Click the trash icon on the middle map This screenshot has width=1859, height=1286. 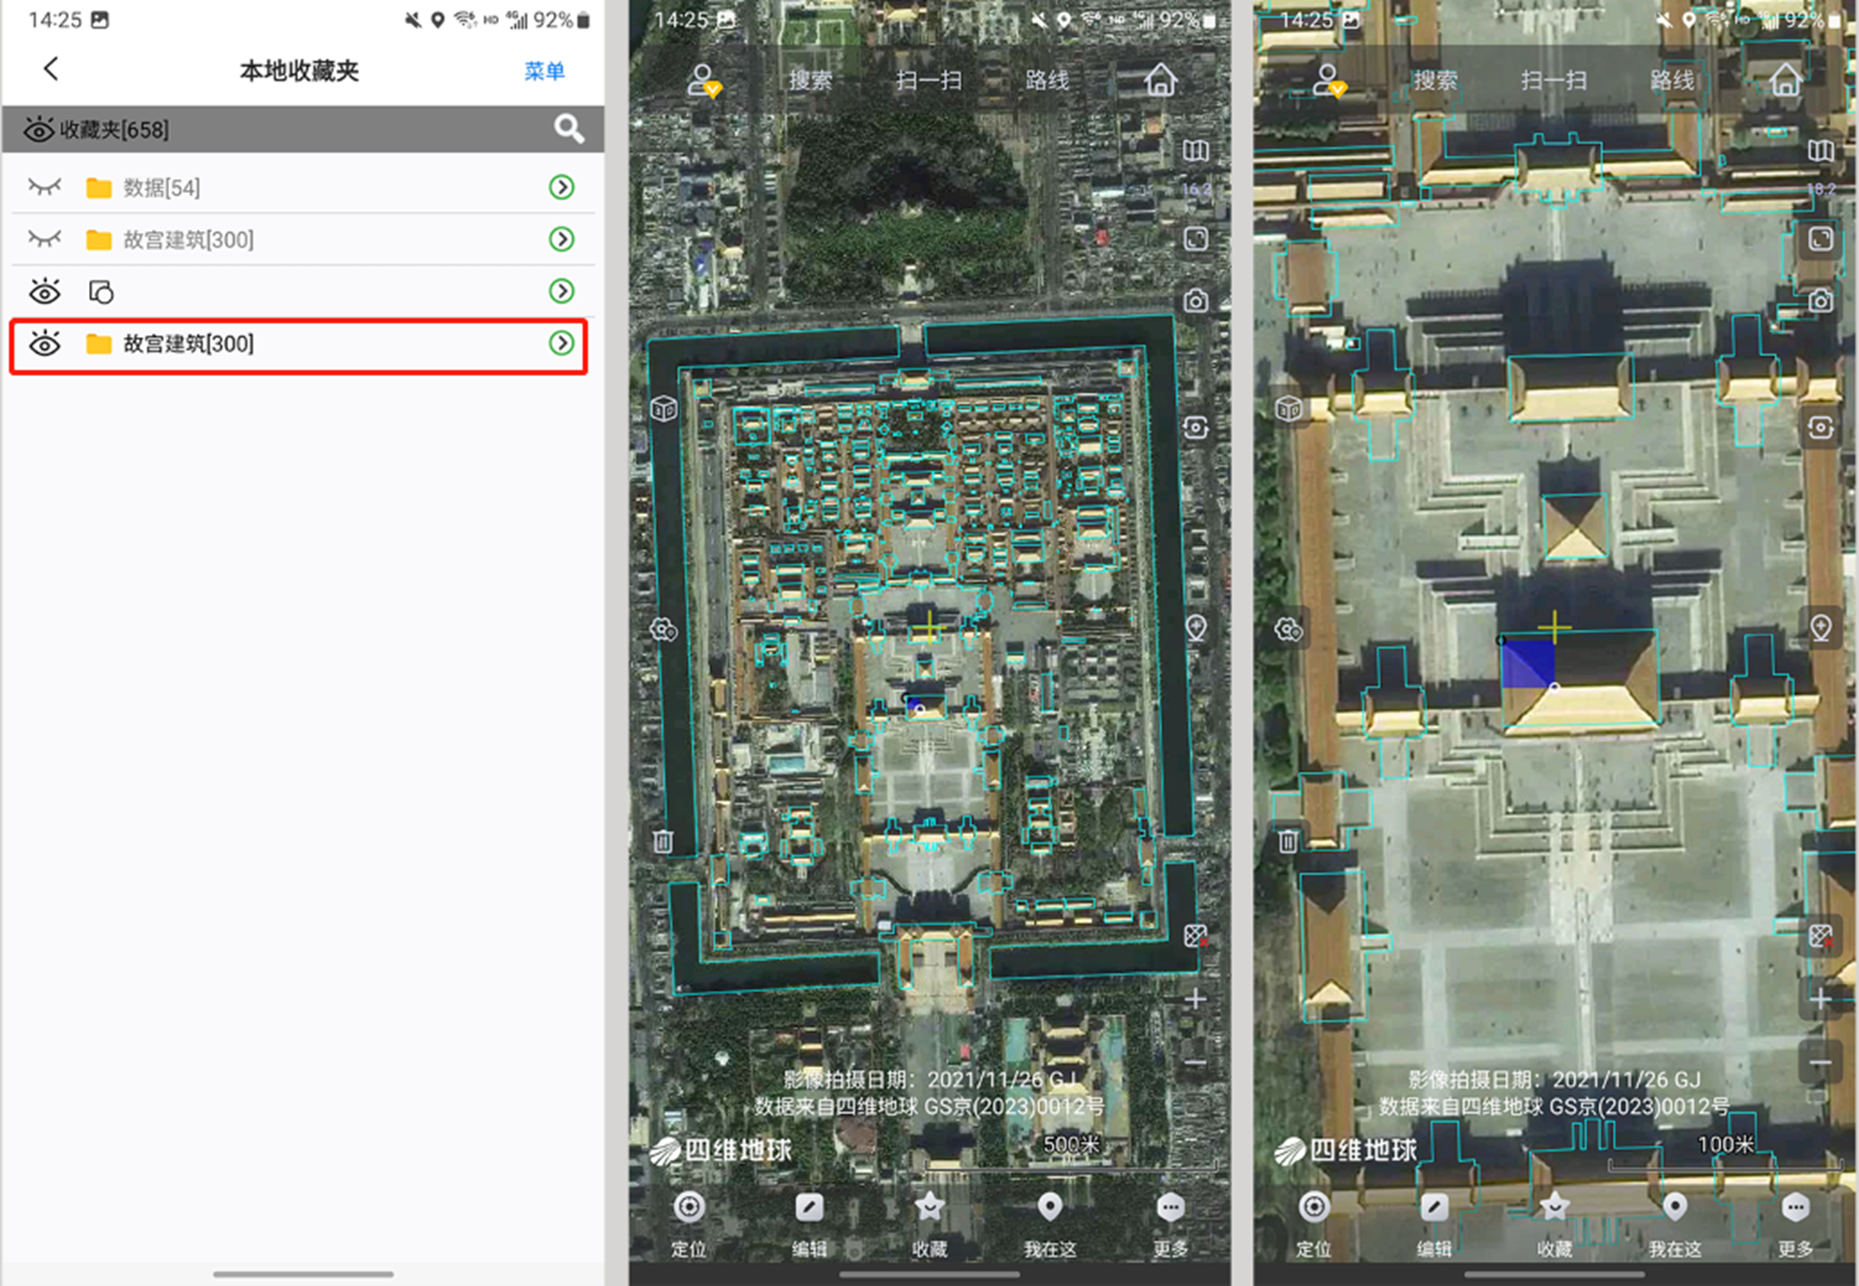tap(663, 841)
